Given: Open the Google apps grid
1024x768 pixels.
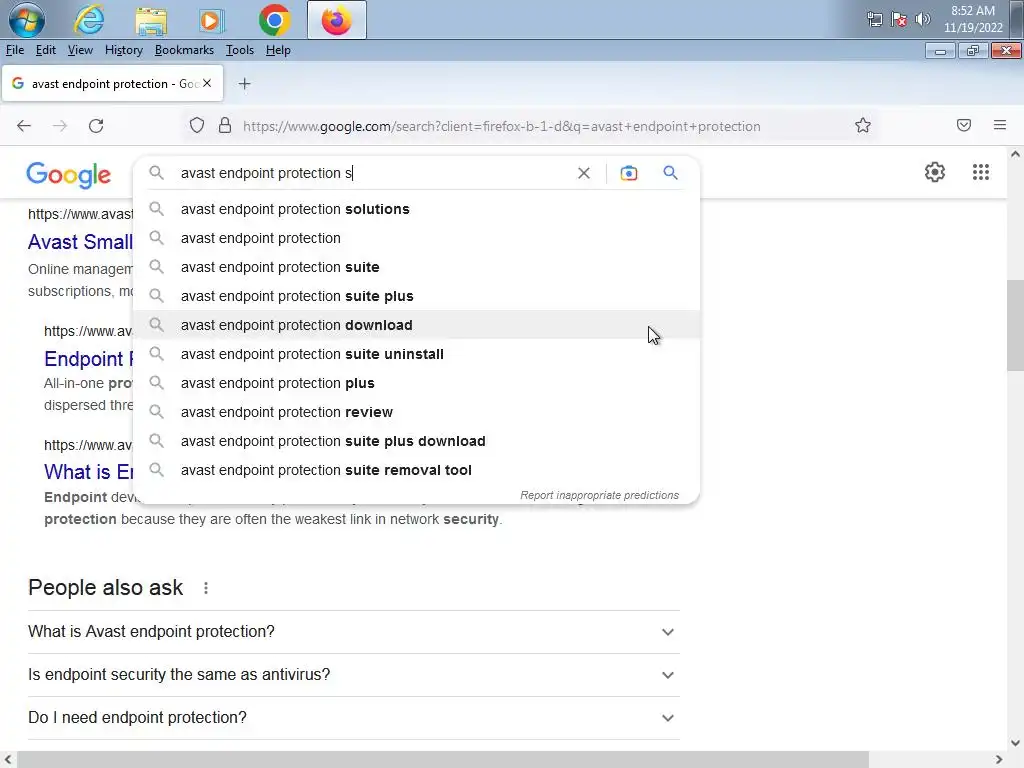Looking at the screenshot, I should click(980, 172).
